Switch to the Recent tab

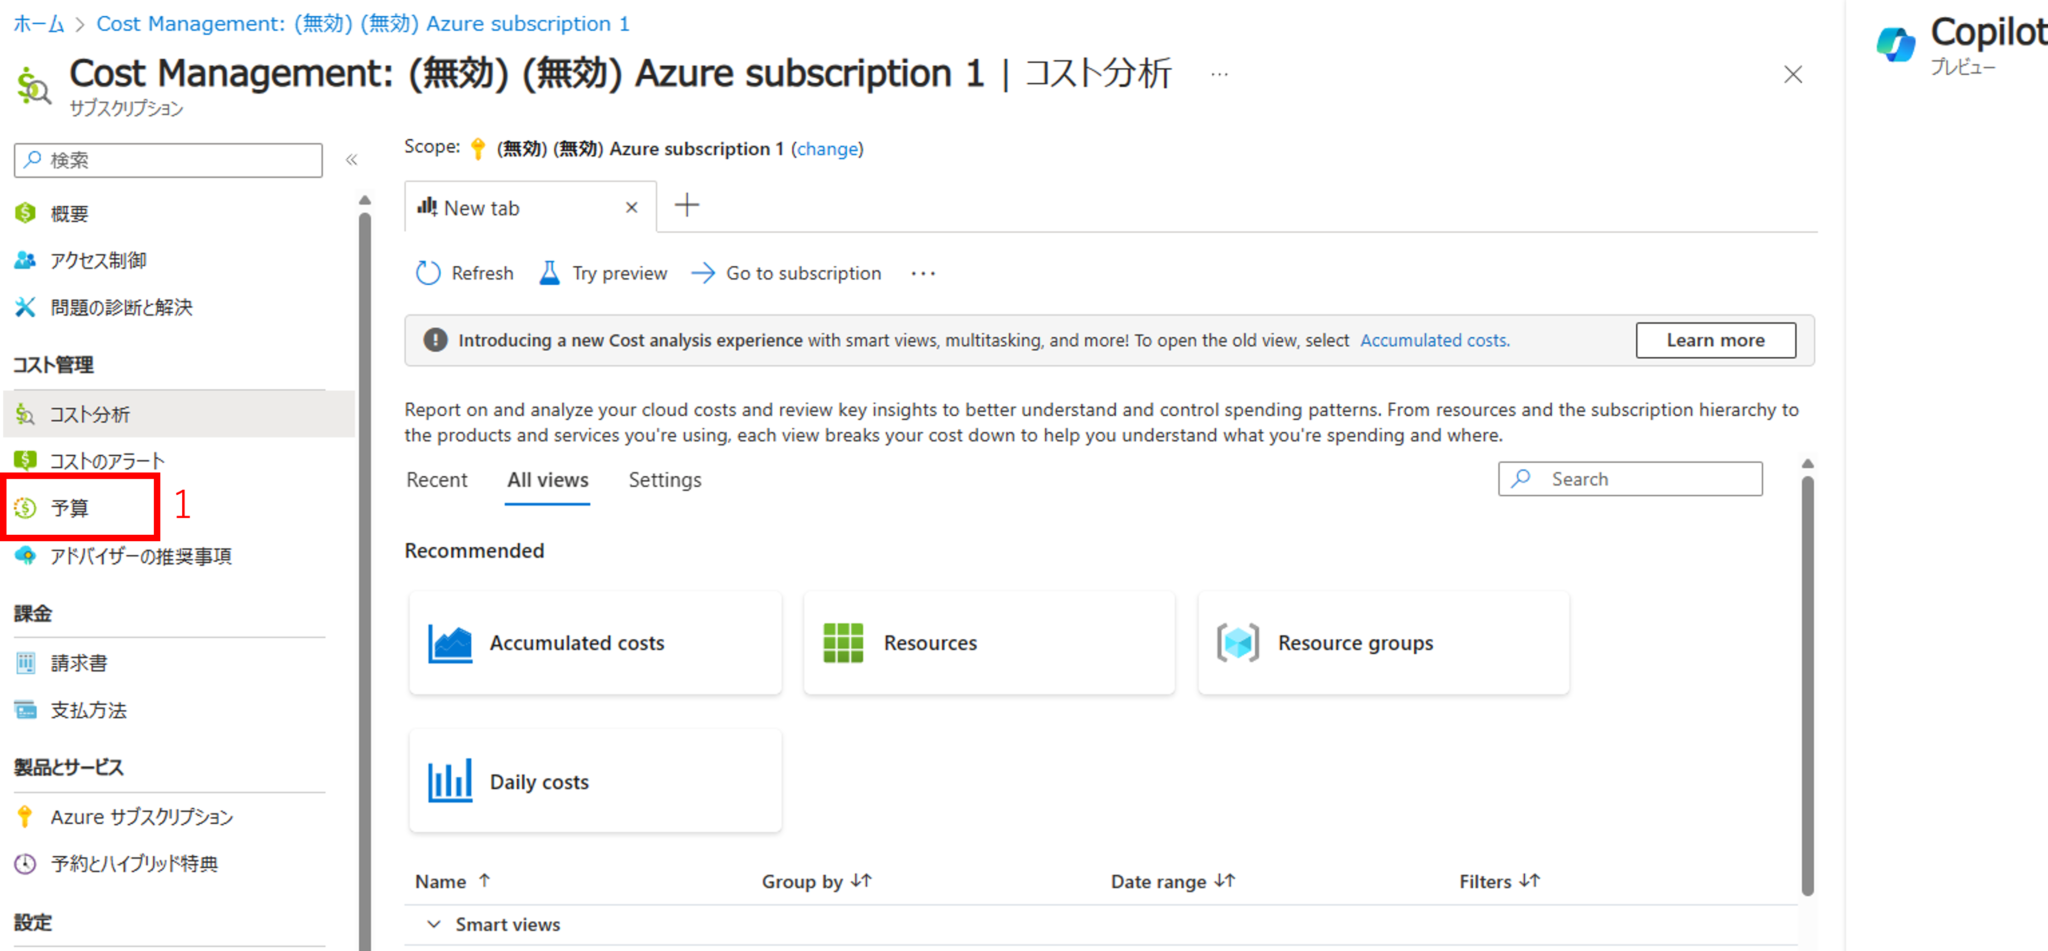(x=437, y=479)
